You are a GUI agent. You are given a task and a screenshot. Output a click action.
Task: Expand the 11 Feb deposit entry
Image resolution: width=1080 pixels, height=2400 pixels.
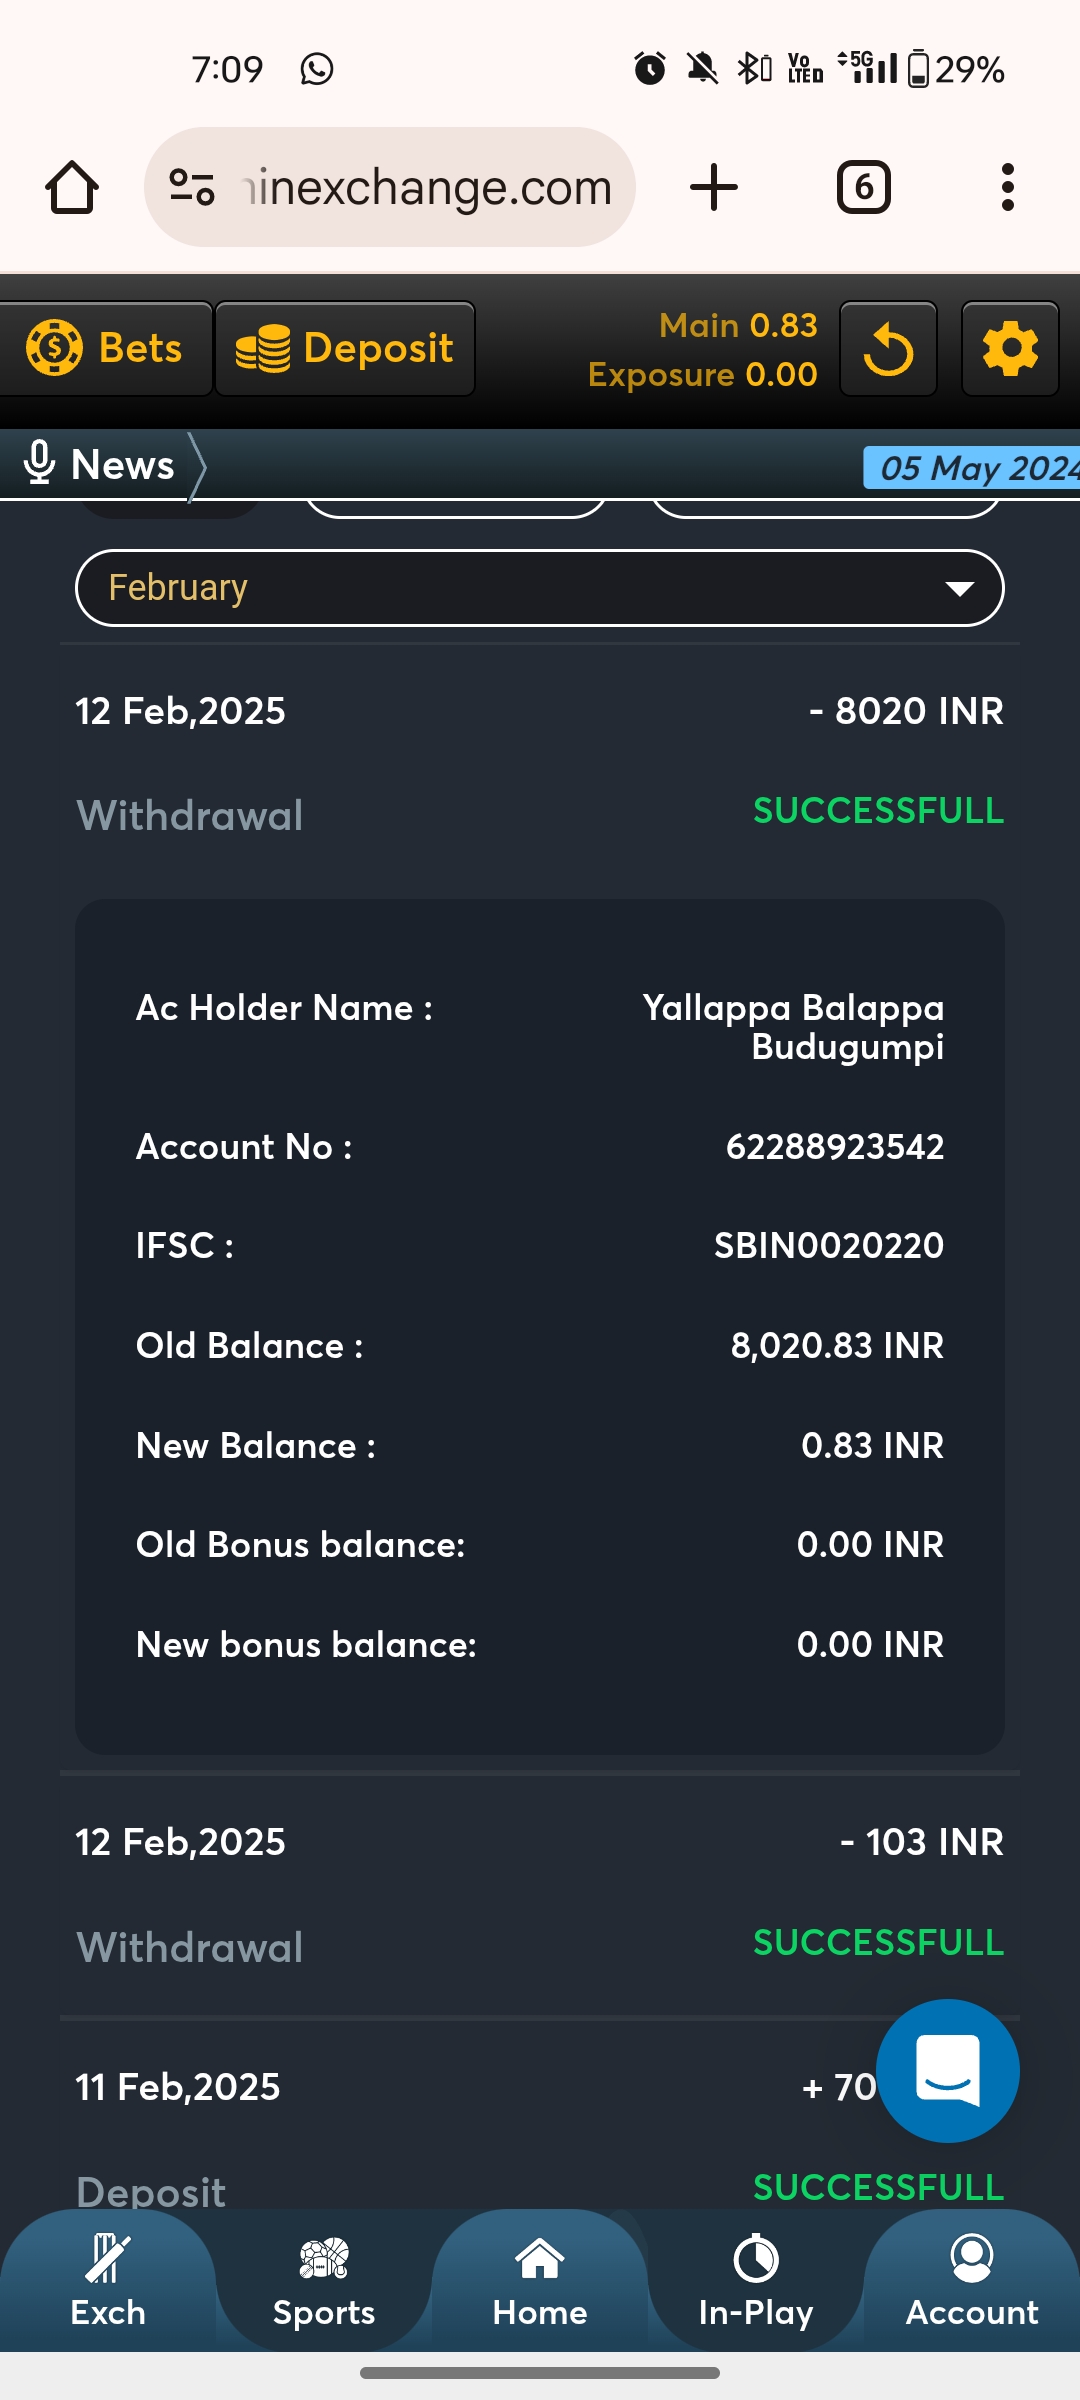400,2130
